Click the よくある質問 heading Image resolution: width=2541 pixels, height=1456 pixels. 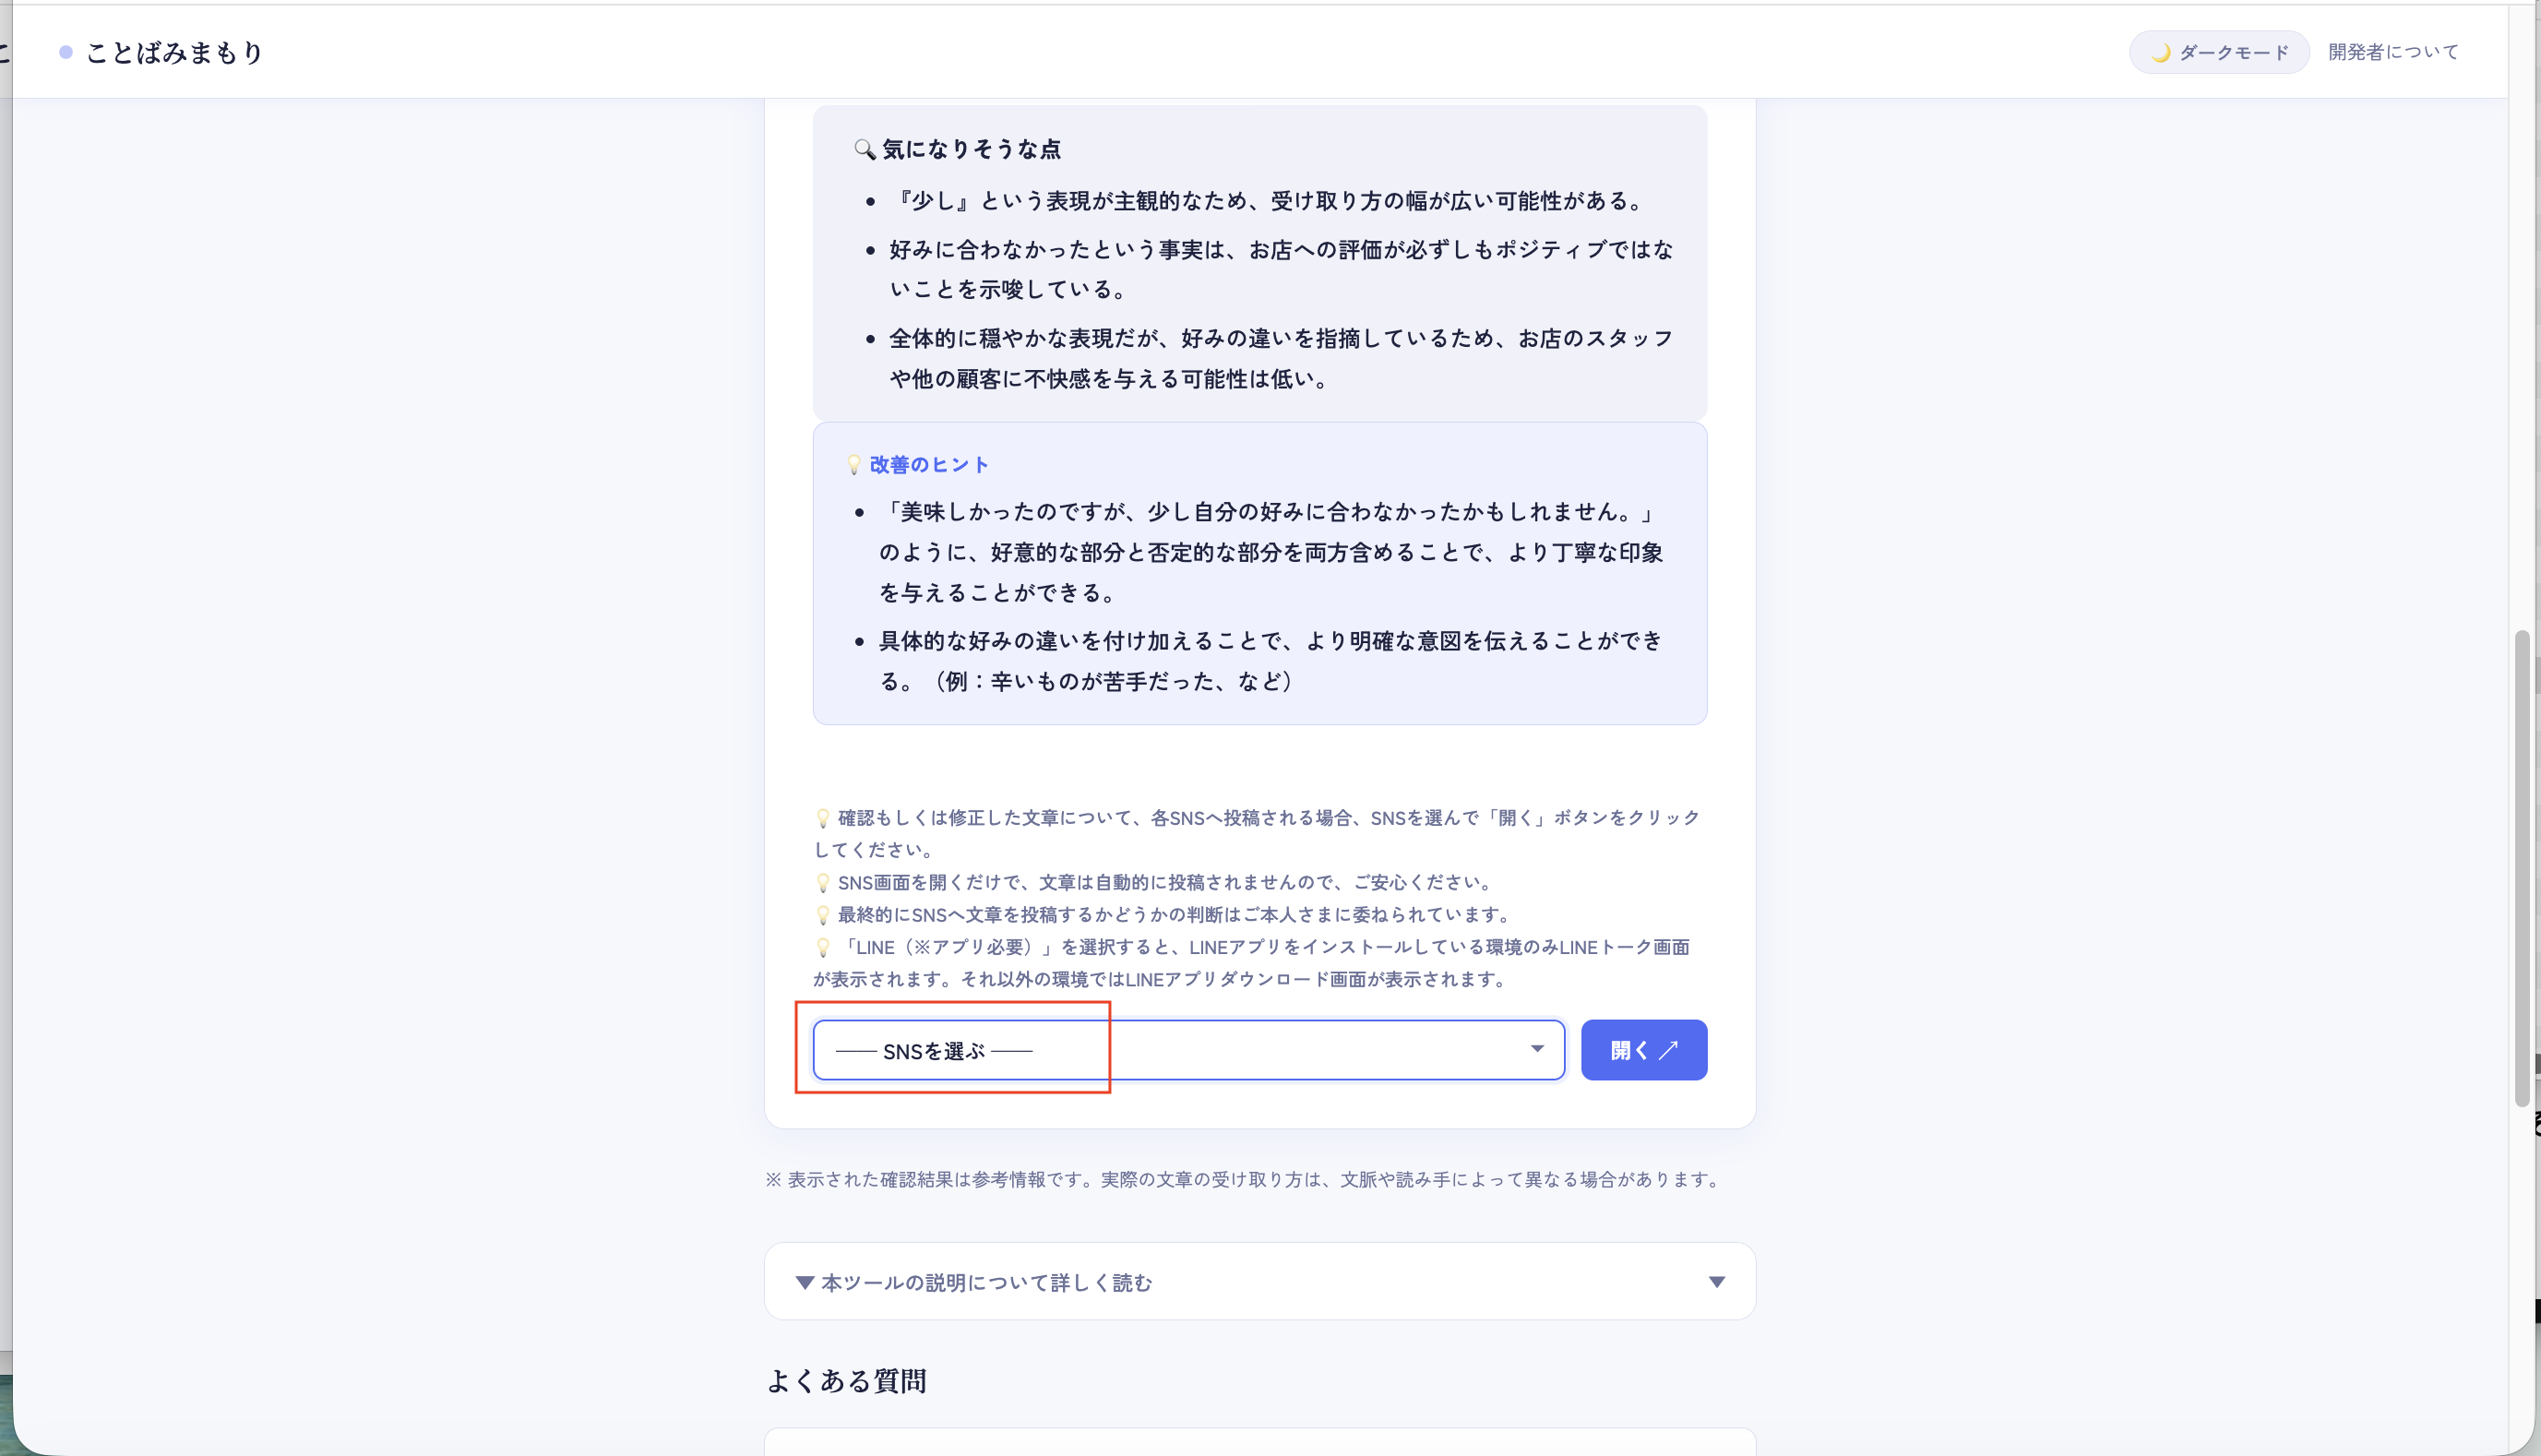(x=846, y=1381)
